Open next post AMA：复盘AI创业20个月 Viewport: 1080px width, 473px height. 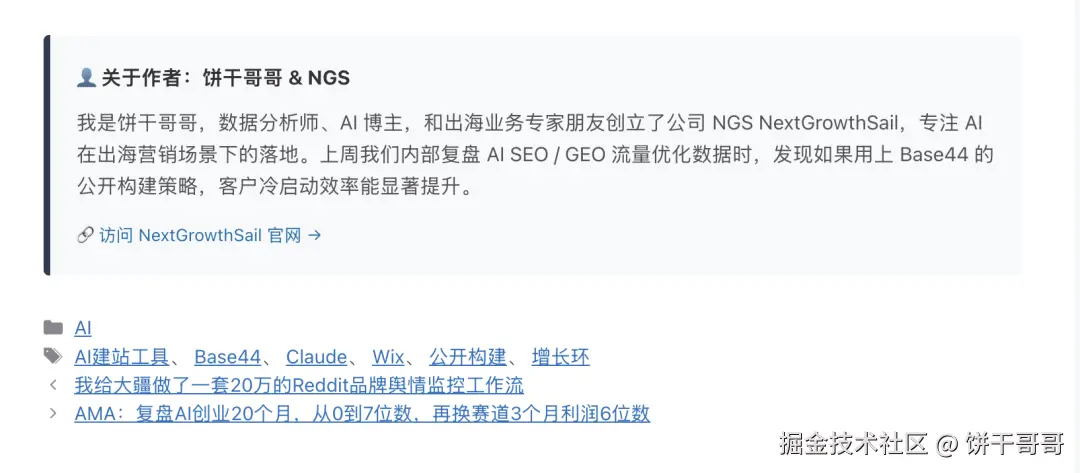(362, 413)
